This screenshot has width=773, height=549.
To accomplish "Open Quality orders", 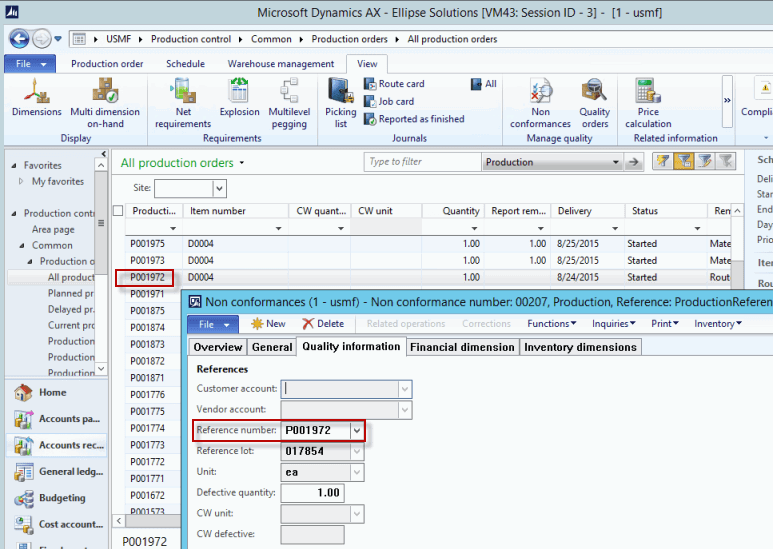I will 595,103.
